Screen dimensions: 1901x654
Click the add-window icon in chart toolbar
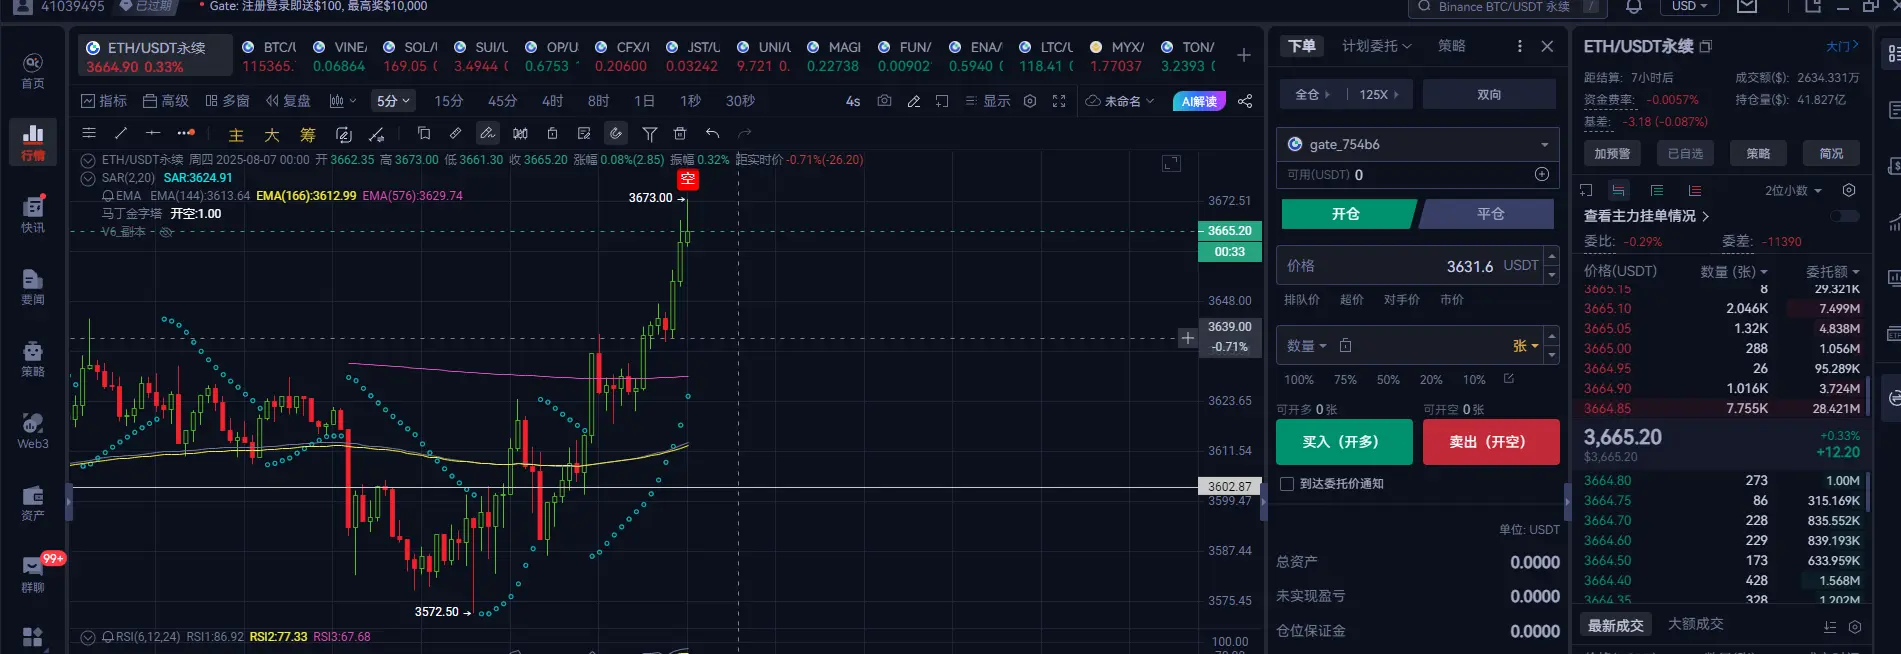point(942,101)
